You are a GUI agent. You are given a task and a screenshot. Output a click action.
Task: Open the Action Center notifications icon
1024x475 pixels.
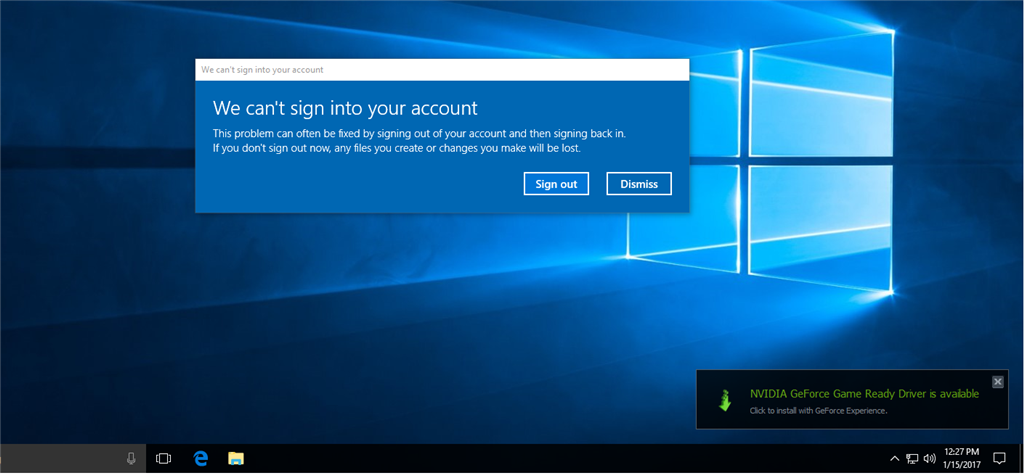[x=999, y=458]
